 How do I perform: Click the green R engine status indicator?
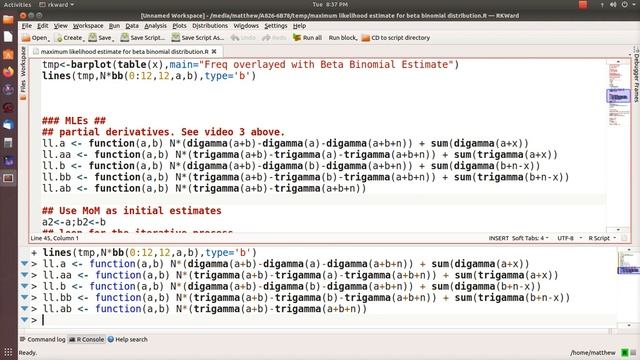click(x=624, y=353)
